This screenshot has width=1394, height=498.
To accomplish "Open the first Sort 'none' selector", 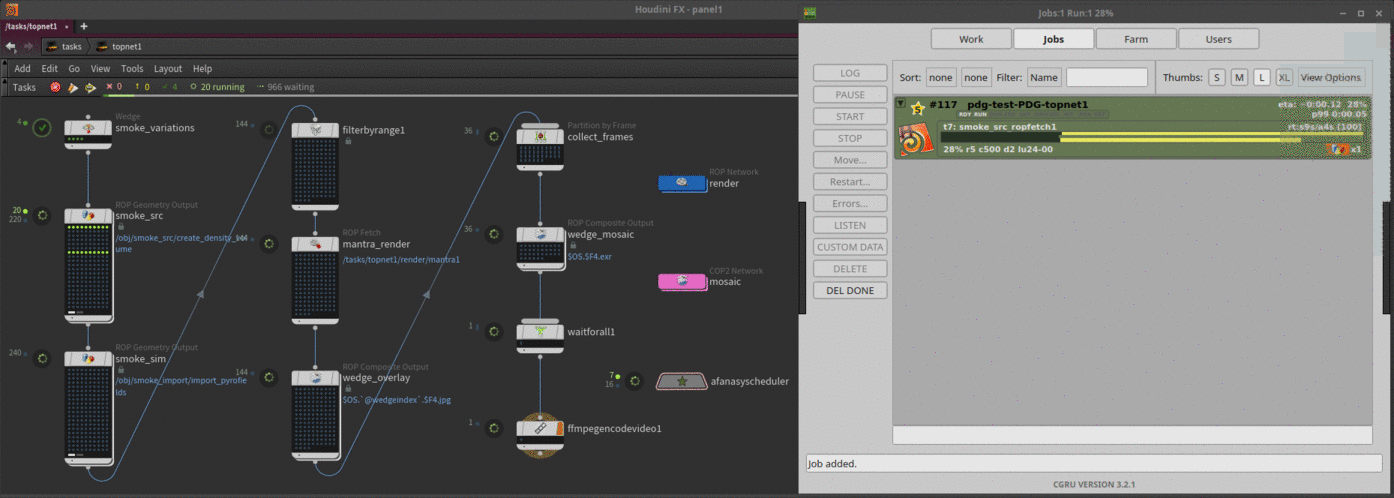I will pos(941,77).
